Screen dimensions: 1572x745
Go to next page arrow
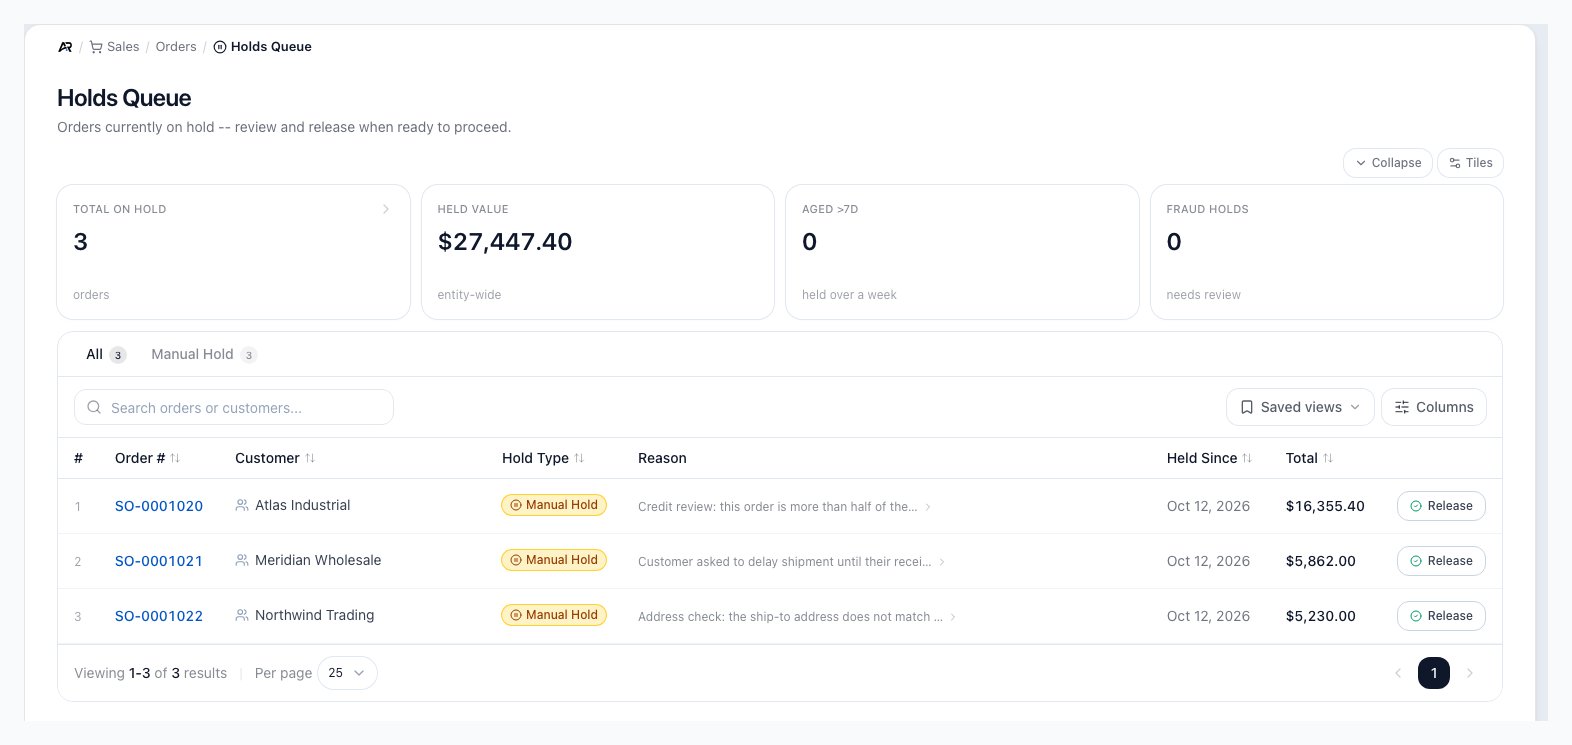tap(1470, 673)
